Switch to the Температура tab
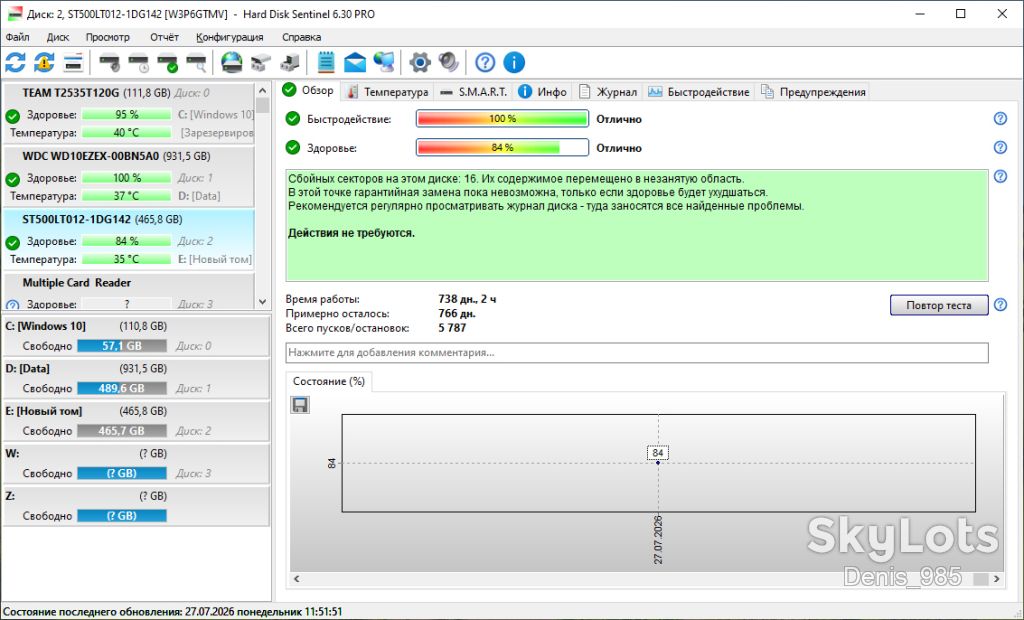 point(387,92)
